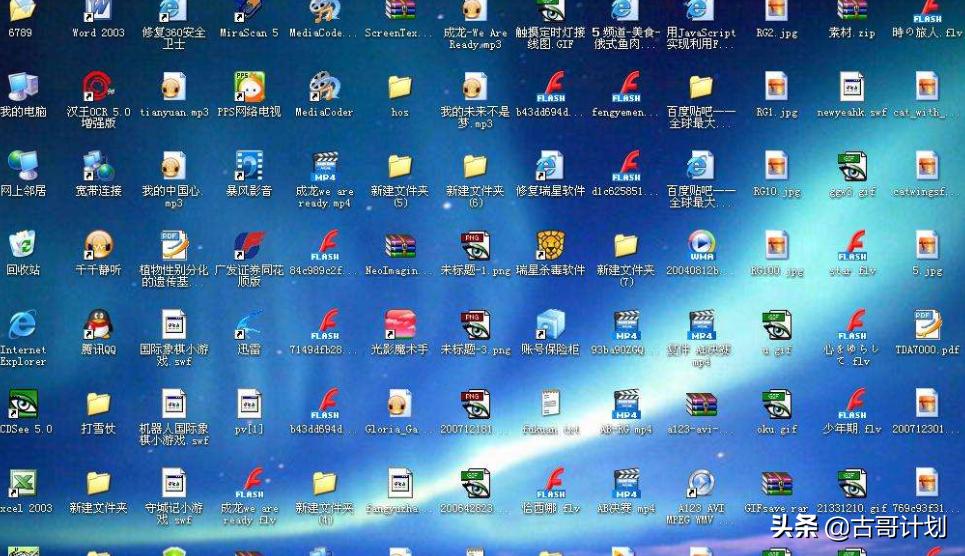The image size is (965, 556).
Task: Launch 迅雷 download manager
Action: click(x=249, y=324)
